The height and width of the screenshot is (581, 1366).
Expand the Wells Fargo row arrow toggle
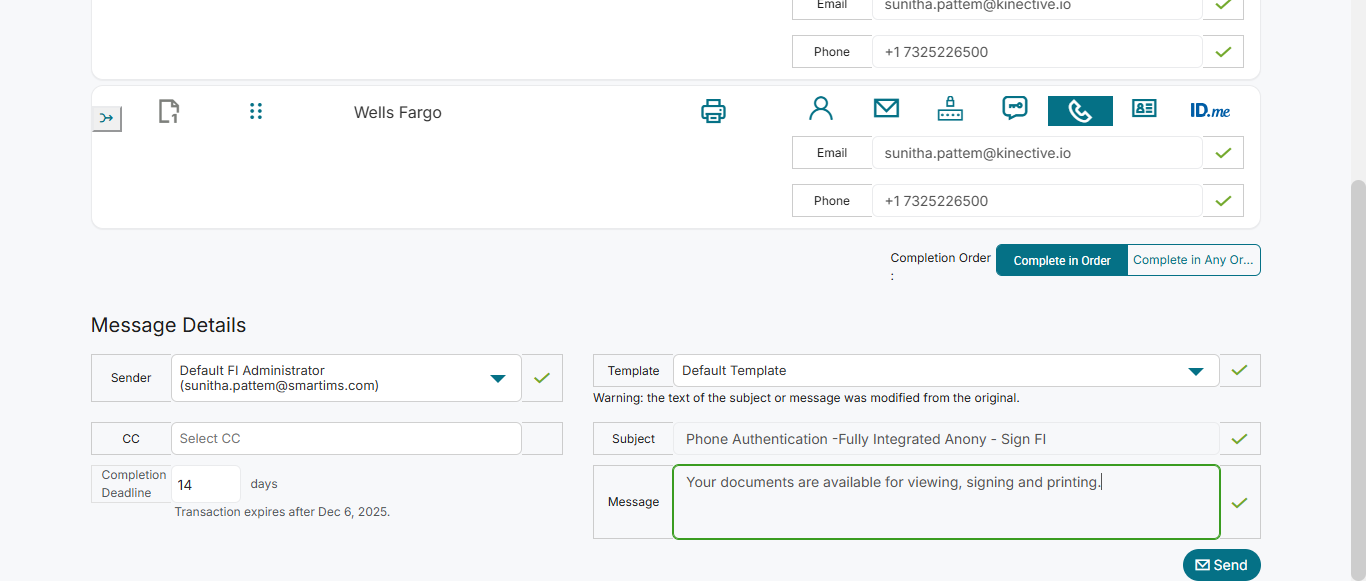click(107, 119)
